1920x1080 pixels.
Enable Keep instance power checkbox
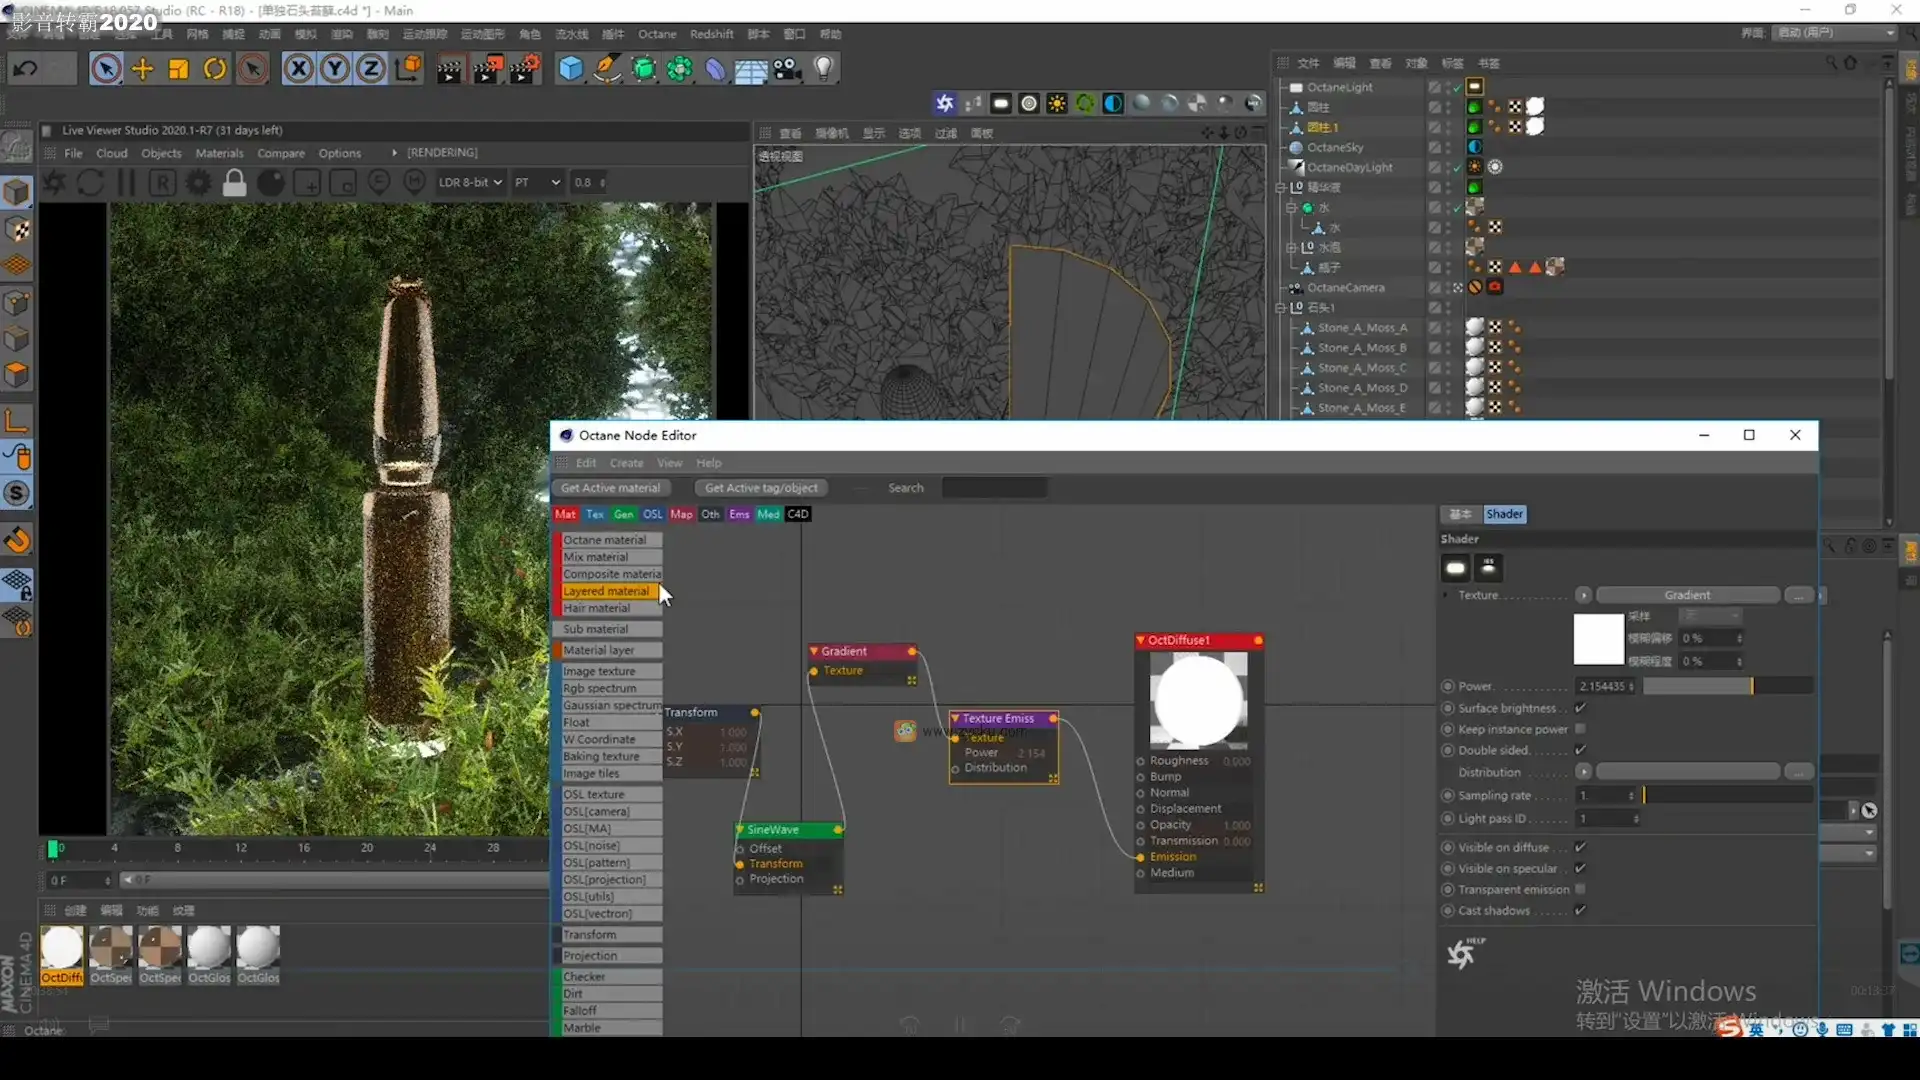click(x=1580, y=729)
